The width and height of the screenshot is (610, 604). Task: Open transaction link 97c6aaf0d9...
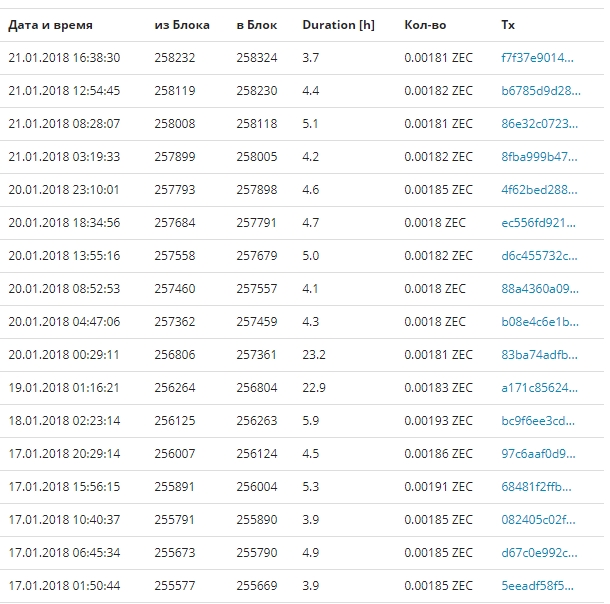pos(538,454)
